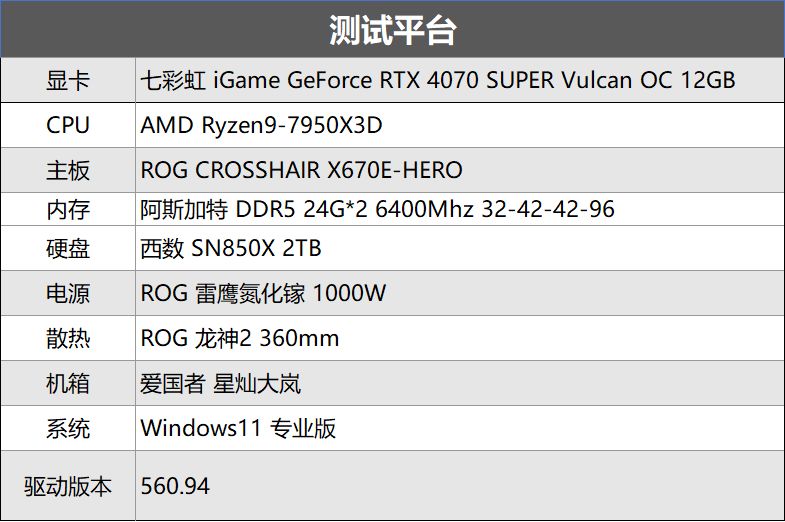Click the ROG 雷鹰氮化镓 1000W value

263,293
